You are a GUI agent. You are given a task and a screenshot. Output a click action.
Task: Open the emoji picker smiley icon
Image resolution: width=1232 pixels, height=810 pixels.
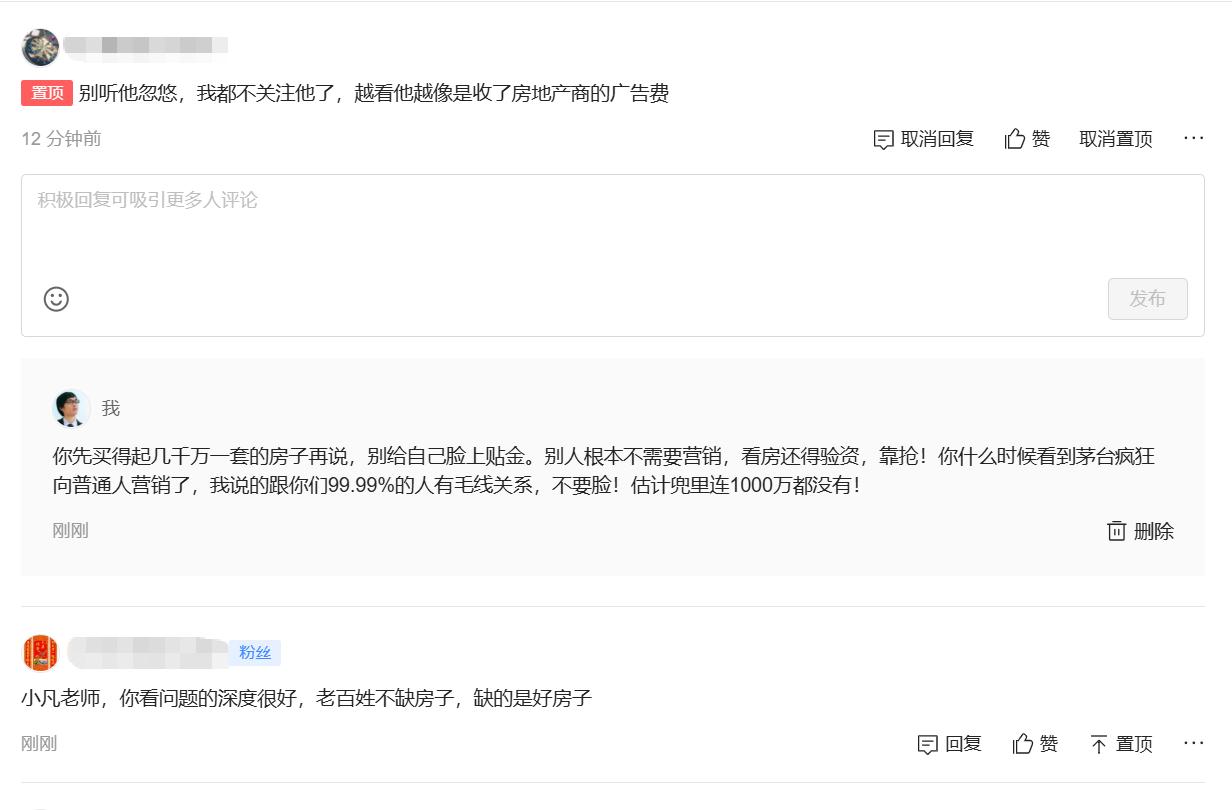56,299
